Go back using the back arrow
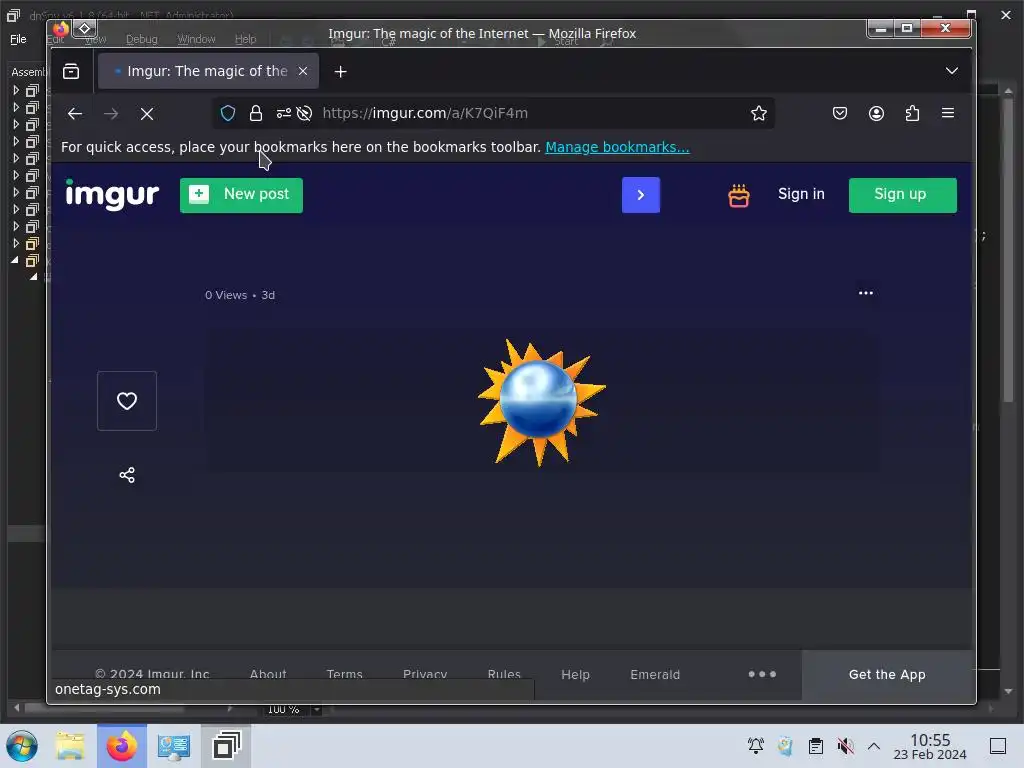This screenshot has height=768, width=1024. (75, 114)
